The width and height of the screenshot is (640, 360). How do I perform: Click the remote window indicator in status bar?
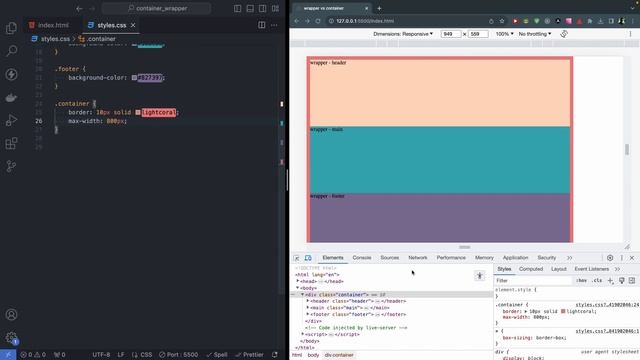click(x=8, y=355)
